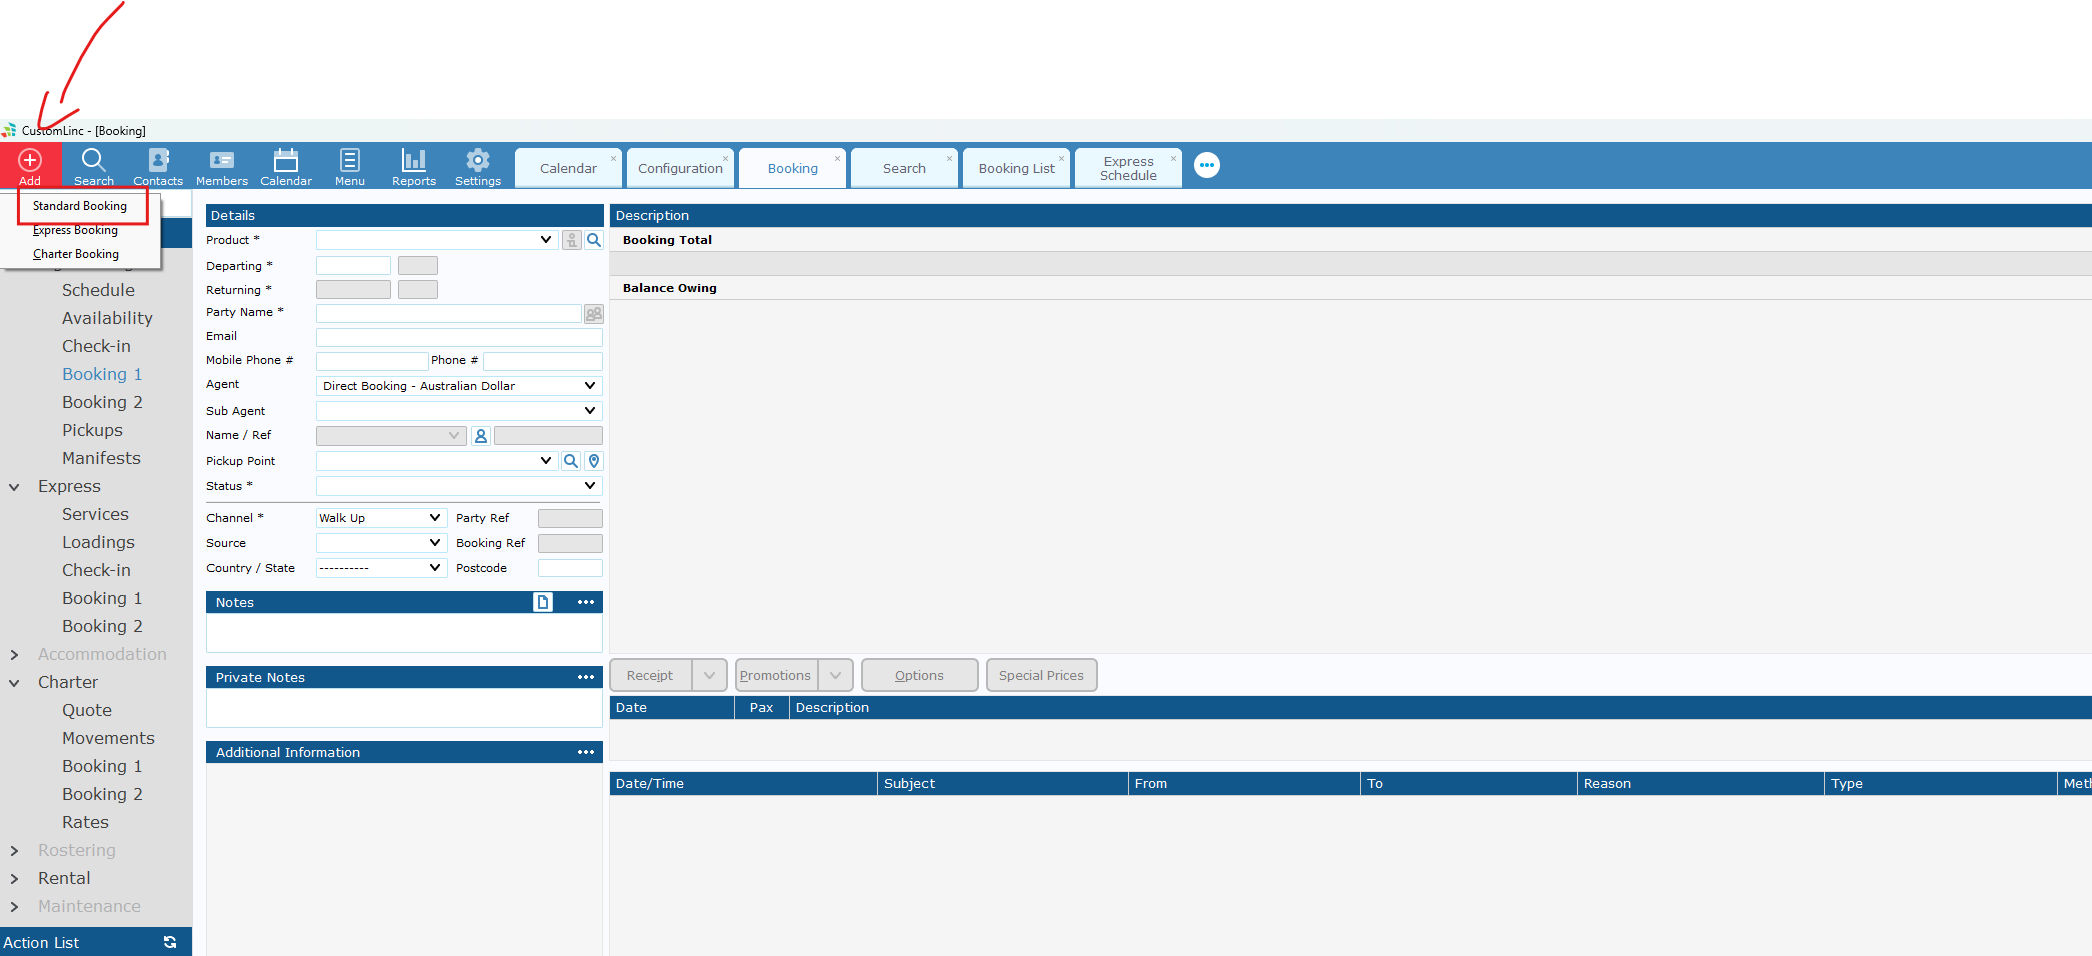Close the Configuration tab
2092x956 pixels.
726,158
